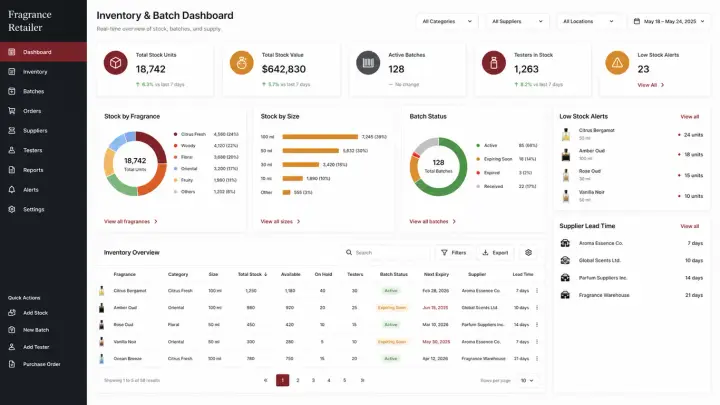The height and width of the screenshot is (405, 720).
Task: Click the Fragrance Warehouse supplier icon
Action: pos(565,295)
